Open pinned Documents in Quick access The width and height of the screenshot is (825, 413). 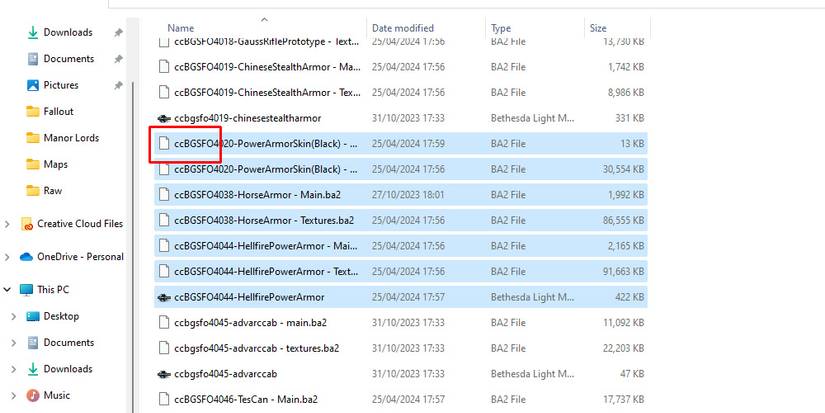point(68,59)
